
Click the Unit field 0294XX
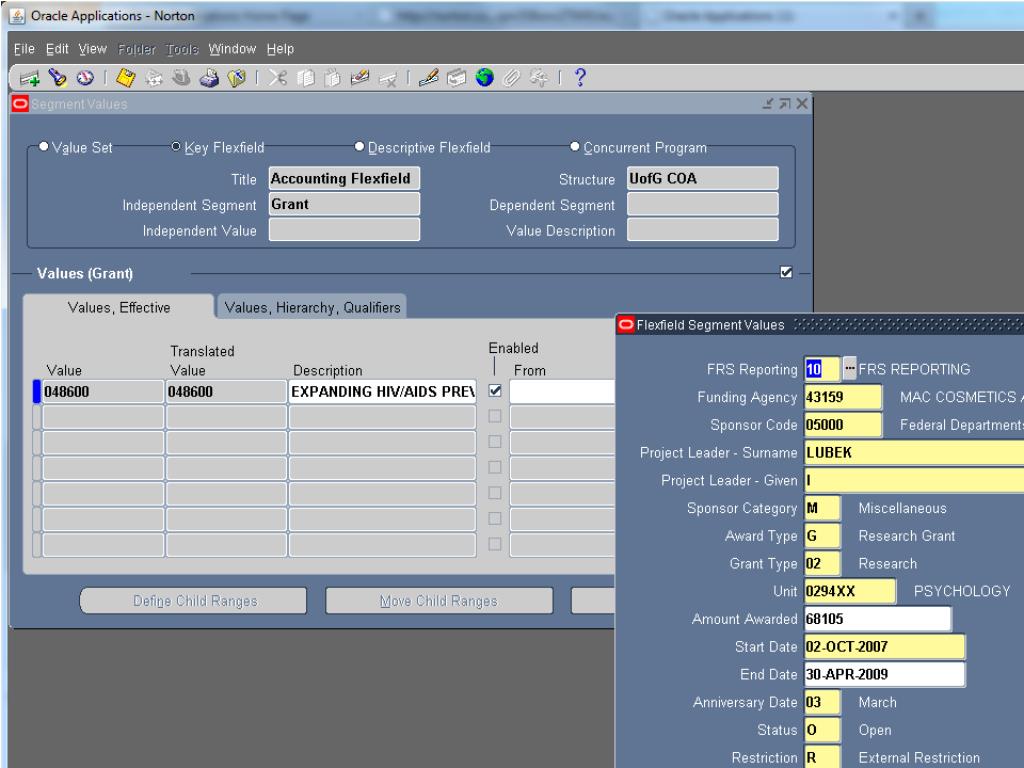[850, 591]
